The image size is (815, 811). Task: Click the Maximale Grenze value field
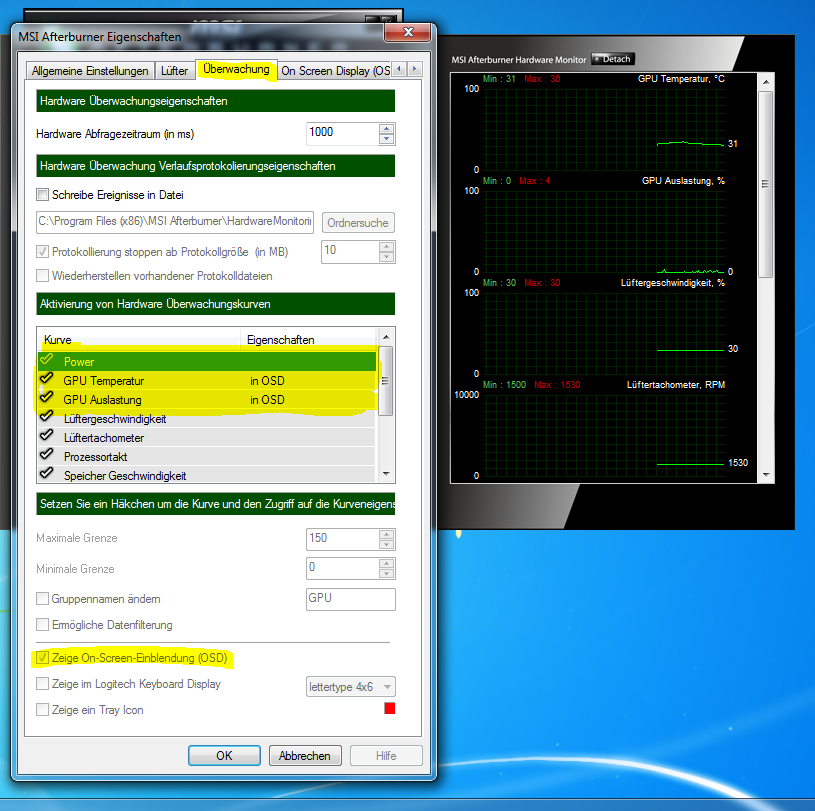click(x=343, y=539)
